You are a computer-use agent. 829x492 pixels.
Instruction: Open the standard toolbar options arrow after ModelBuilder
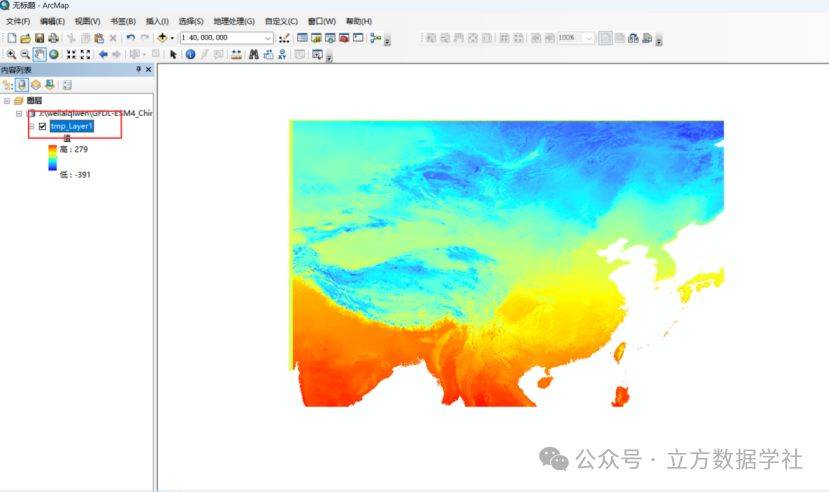tap(387, 41)
